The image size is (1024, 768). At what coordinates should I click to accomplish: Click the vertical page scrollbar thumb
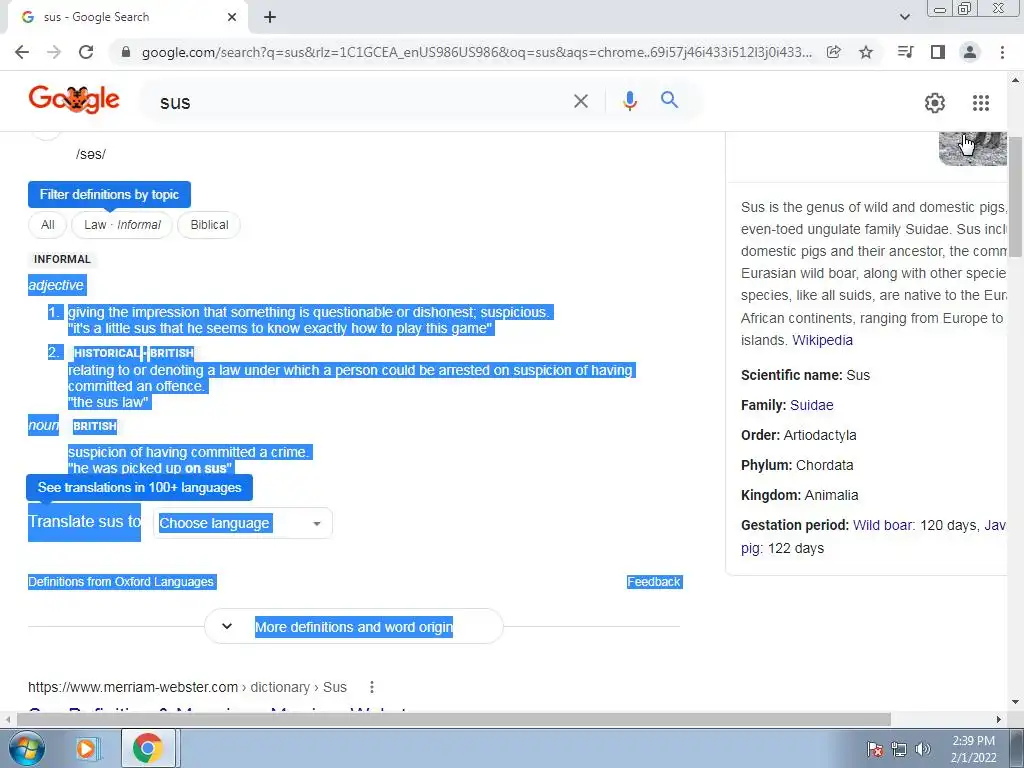tap(1015, 197)
